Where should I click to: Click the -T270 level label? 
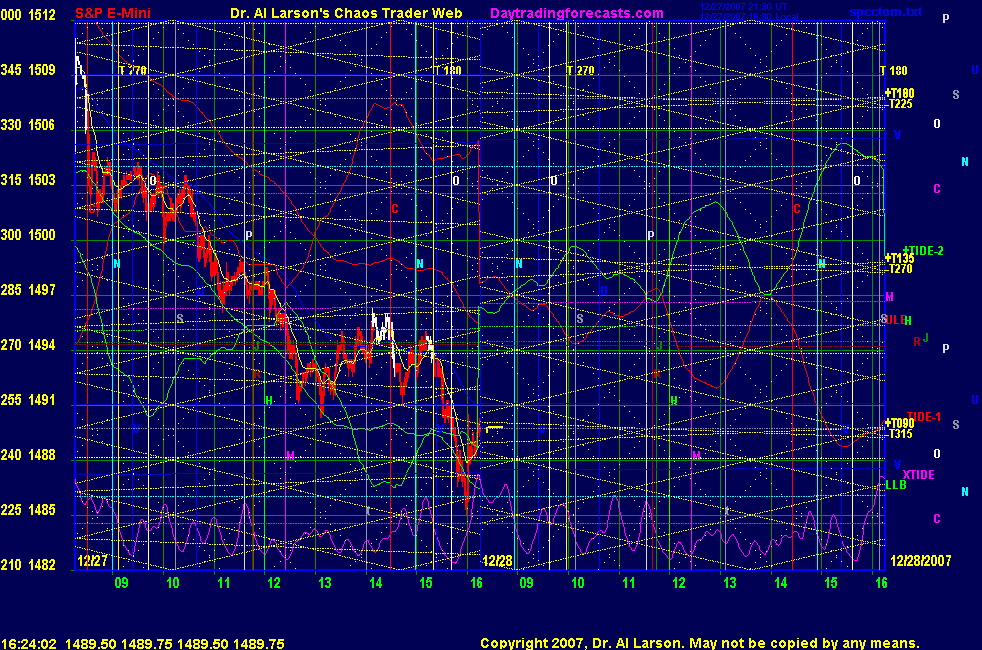pos(900,269)
